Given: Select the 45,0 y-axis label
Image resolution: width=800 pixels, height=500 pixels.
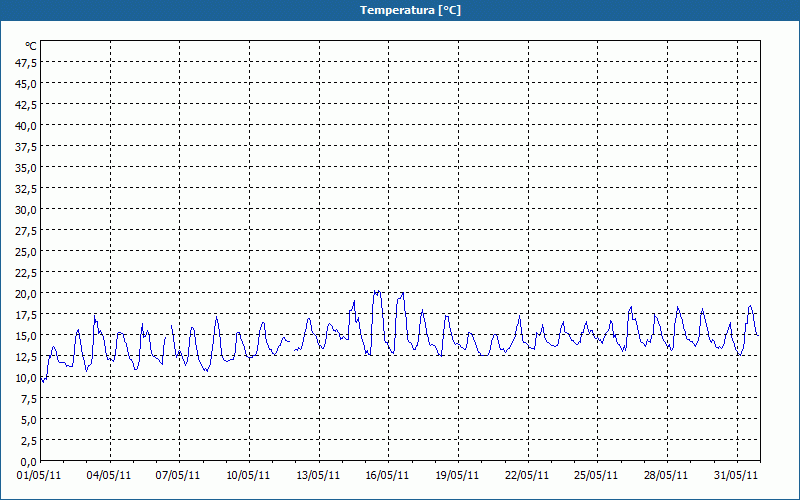Looking at the screenshot, I should 27,84.
